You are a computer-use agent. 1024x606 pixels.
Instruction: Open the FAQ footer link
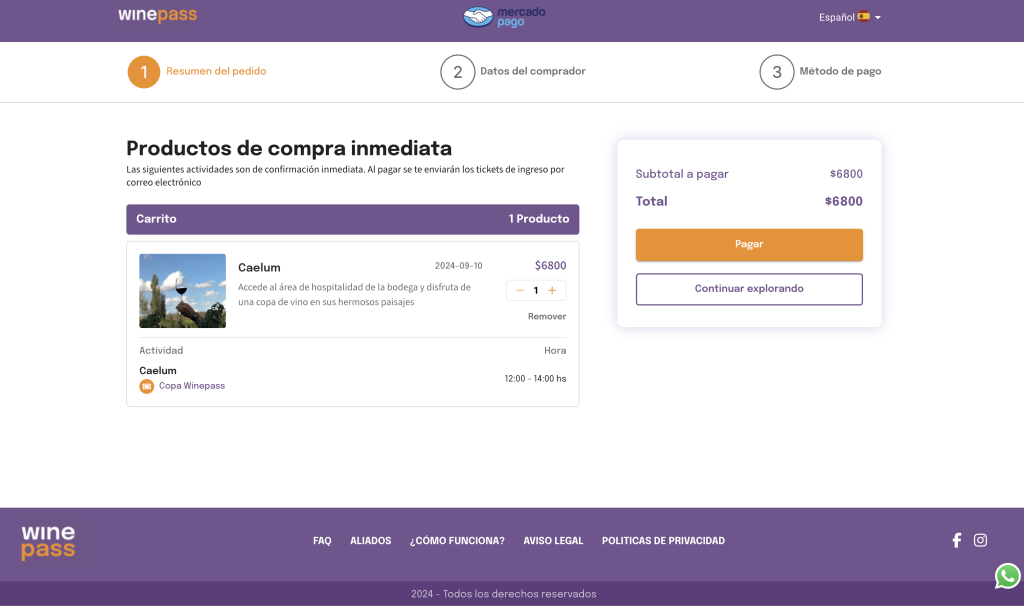pos(322,541)
